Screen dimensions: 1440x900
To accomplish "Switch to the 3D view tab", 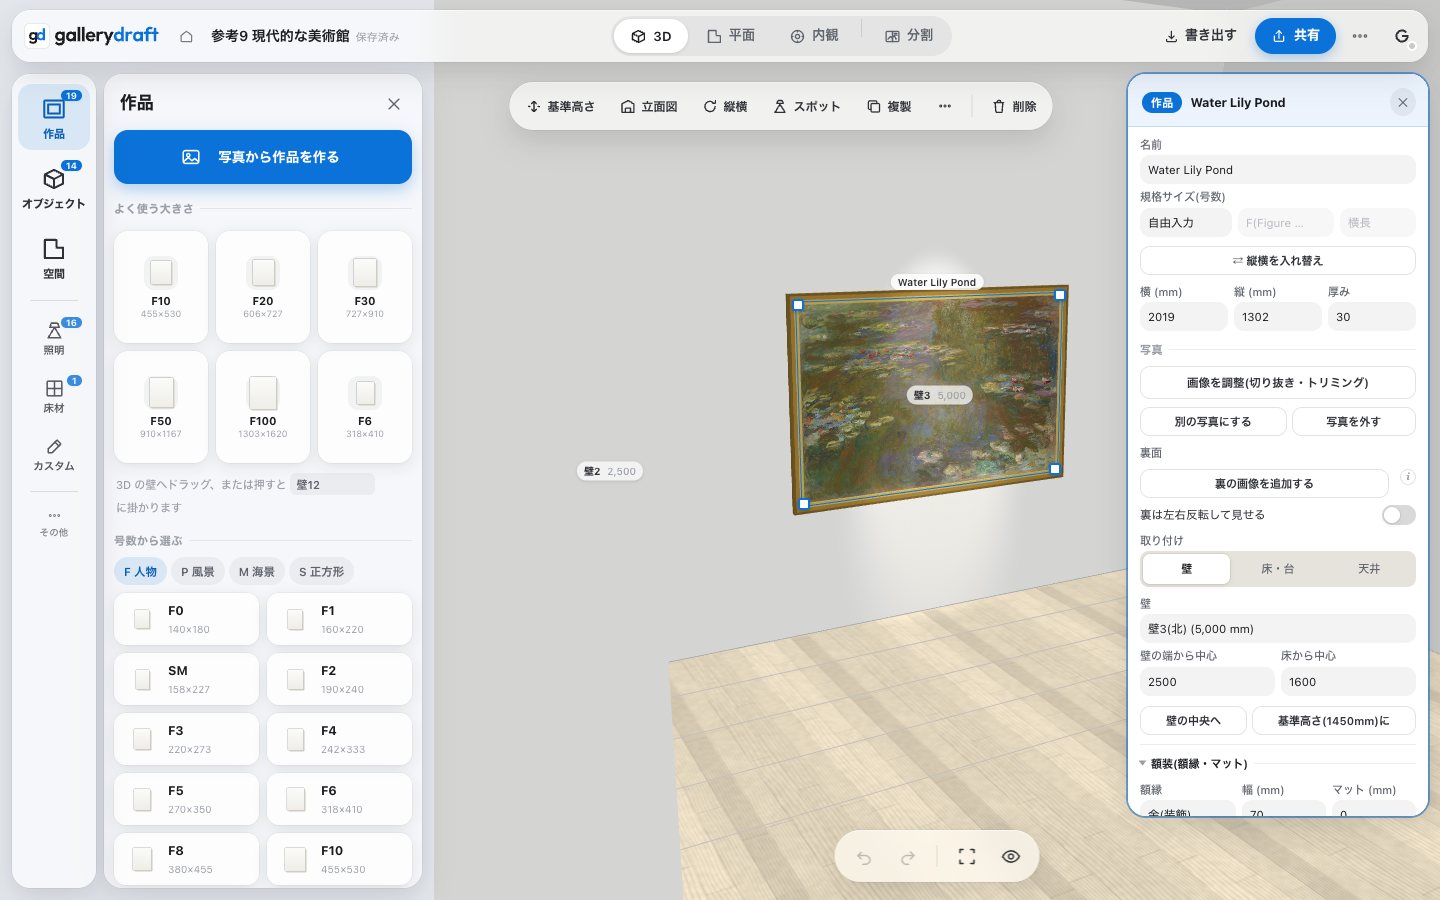I will tap(651, 36).
